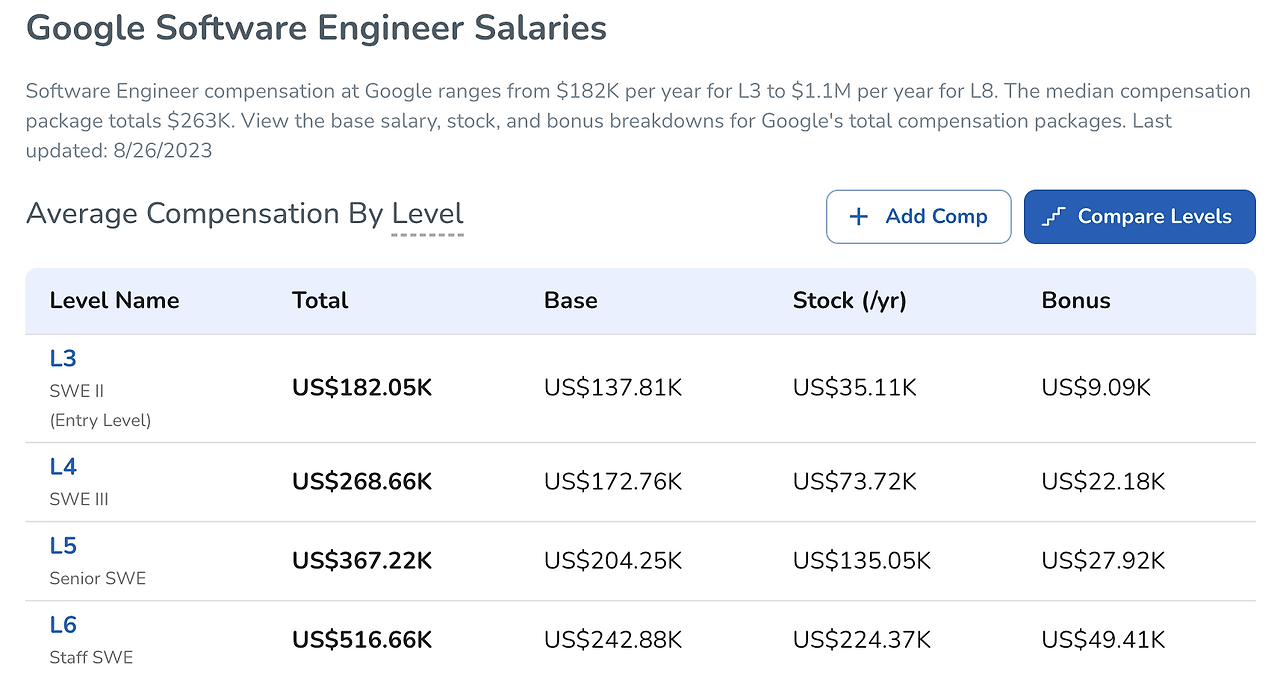Open the L5 level link
1280x694 pixels.
63,546
